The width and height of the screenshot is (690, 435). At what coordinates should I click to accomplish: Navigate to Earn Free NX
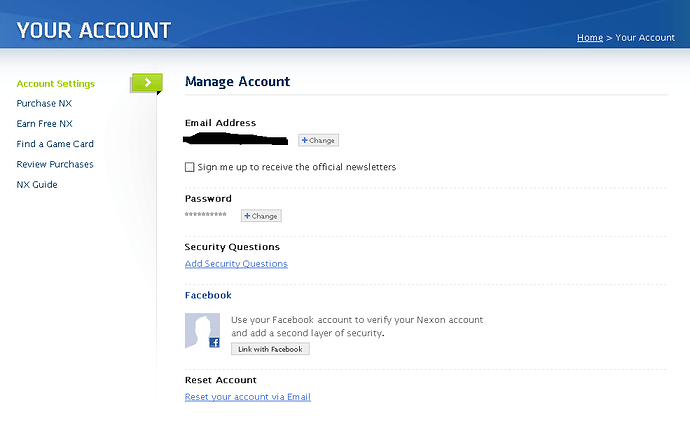tap(45, 124)
